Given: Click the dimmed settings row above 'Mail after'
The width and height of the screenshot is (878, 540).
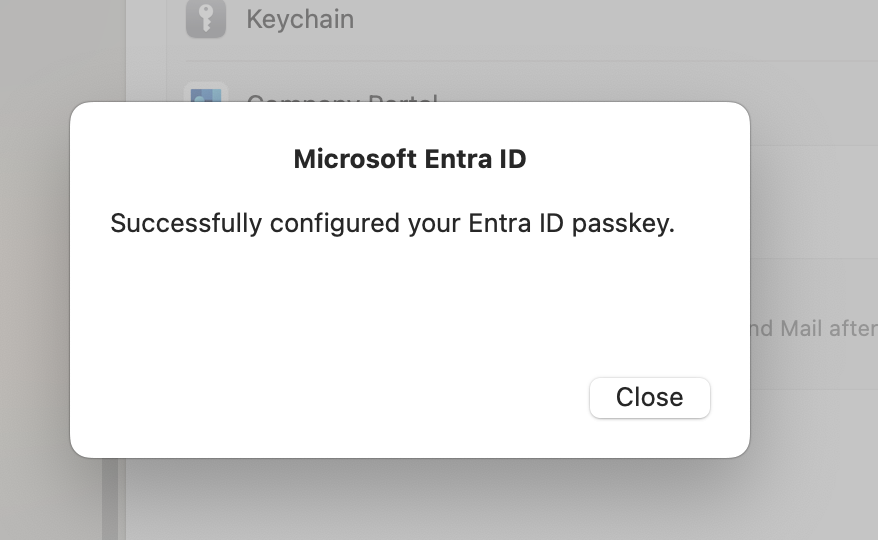Looking at the screenshot, I should coord(814,202).
